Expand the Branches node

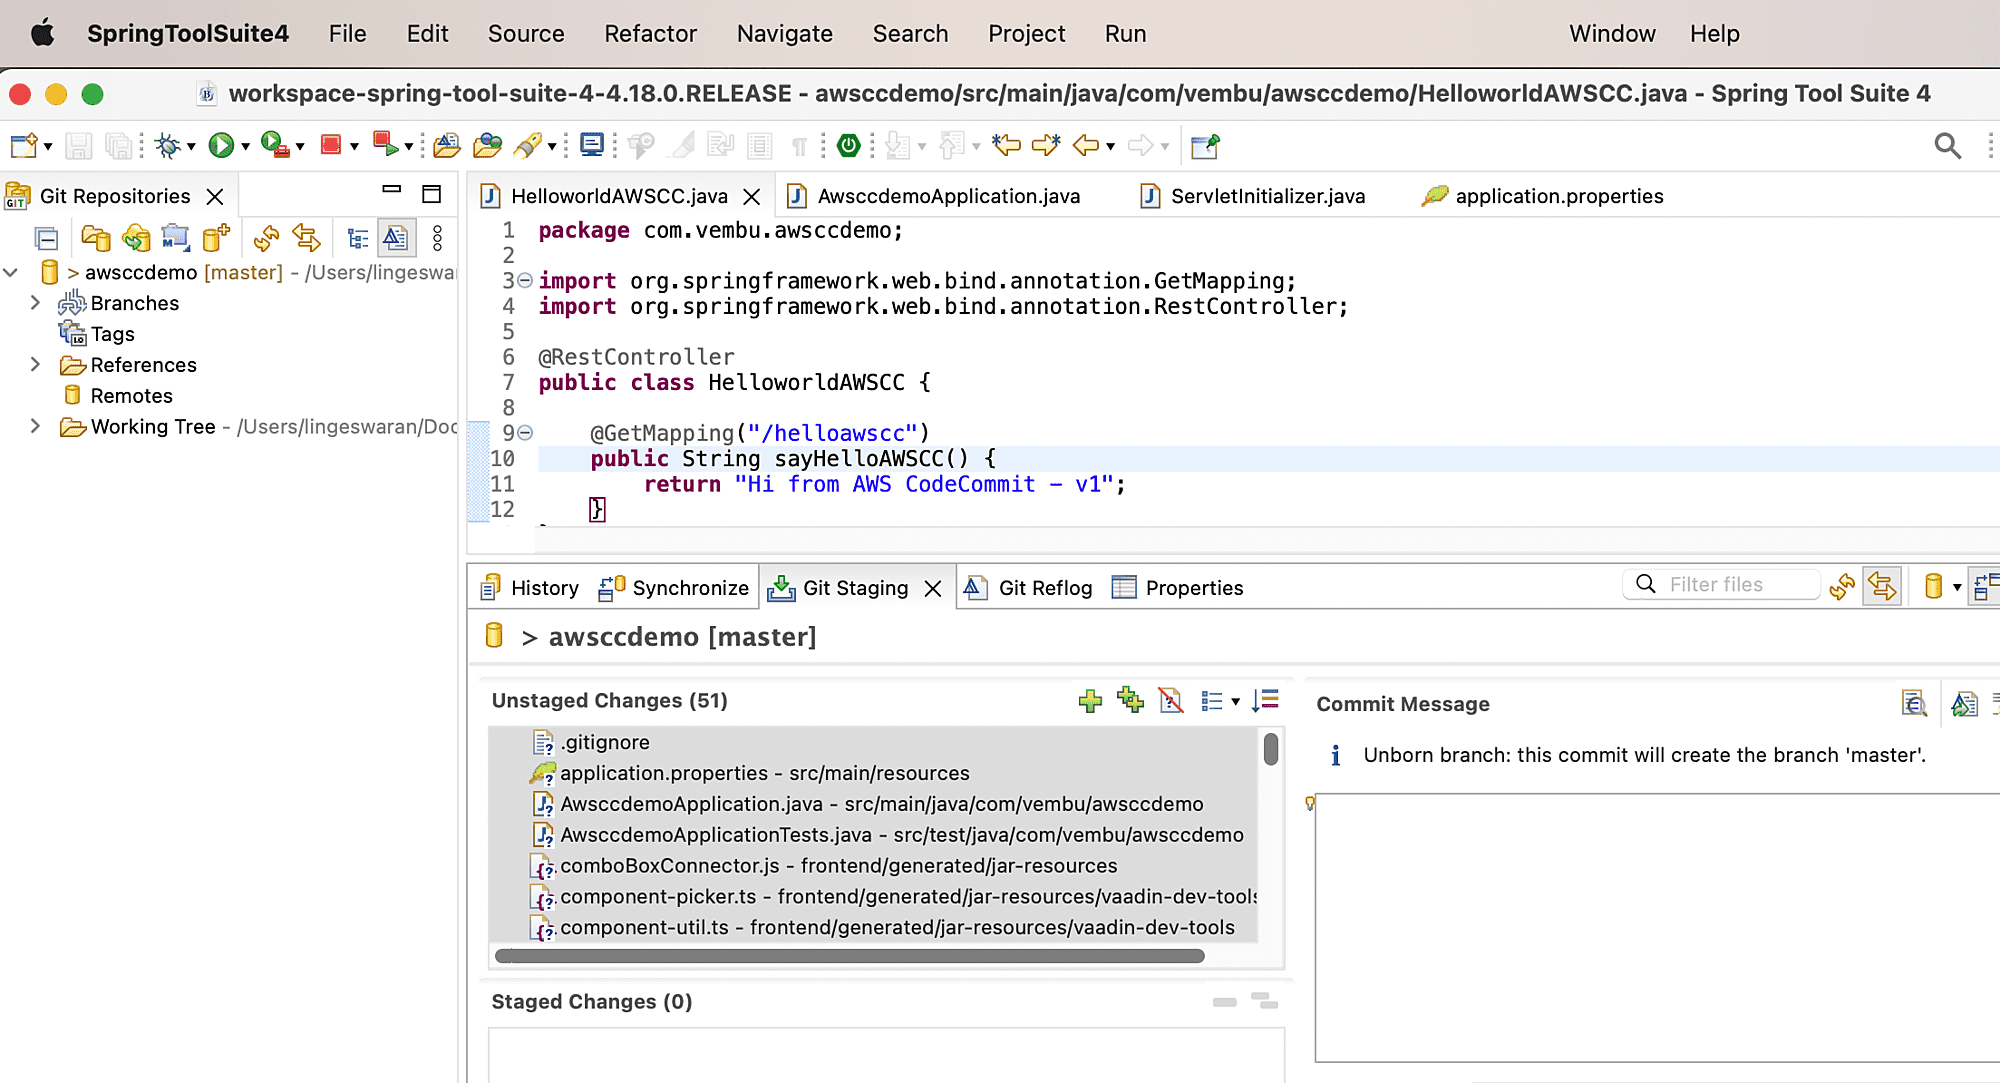(x=35, y=303)
